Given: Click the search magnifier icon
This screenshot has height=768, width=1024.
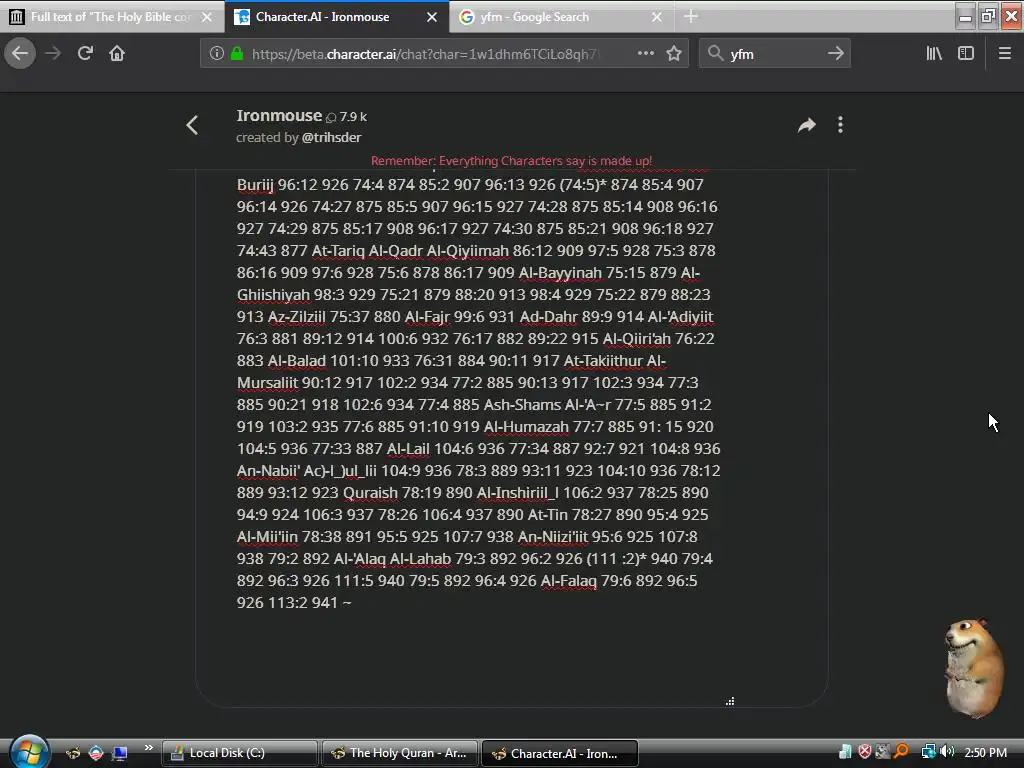Looking at the screenshot, I should pyautogui.click(x=716, y=54).
